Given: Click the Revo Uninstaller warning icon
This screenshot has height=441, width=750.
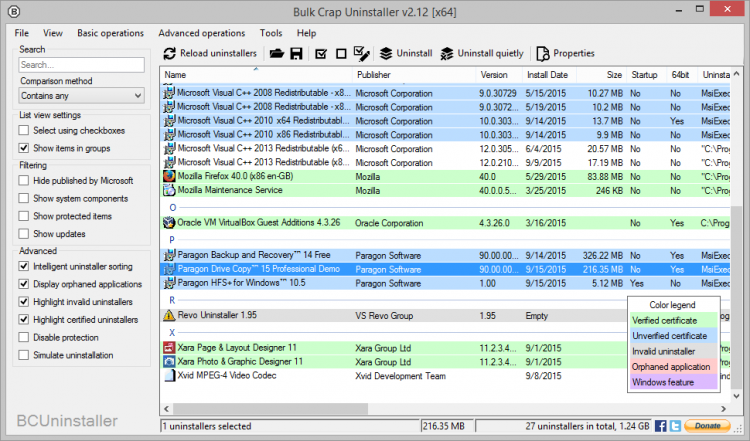Looking at the screenshot, I should click(x=169, y=315).
